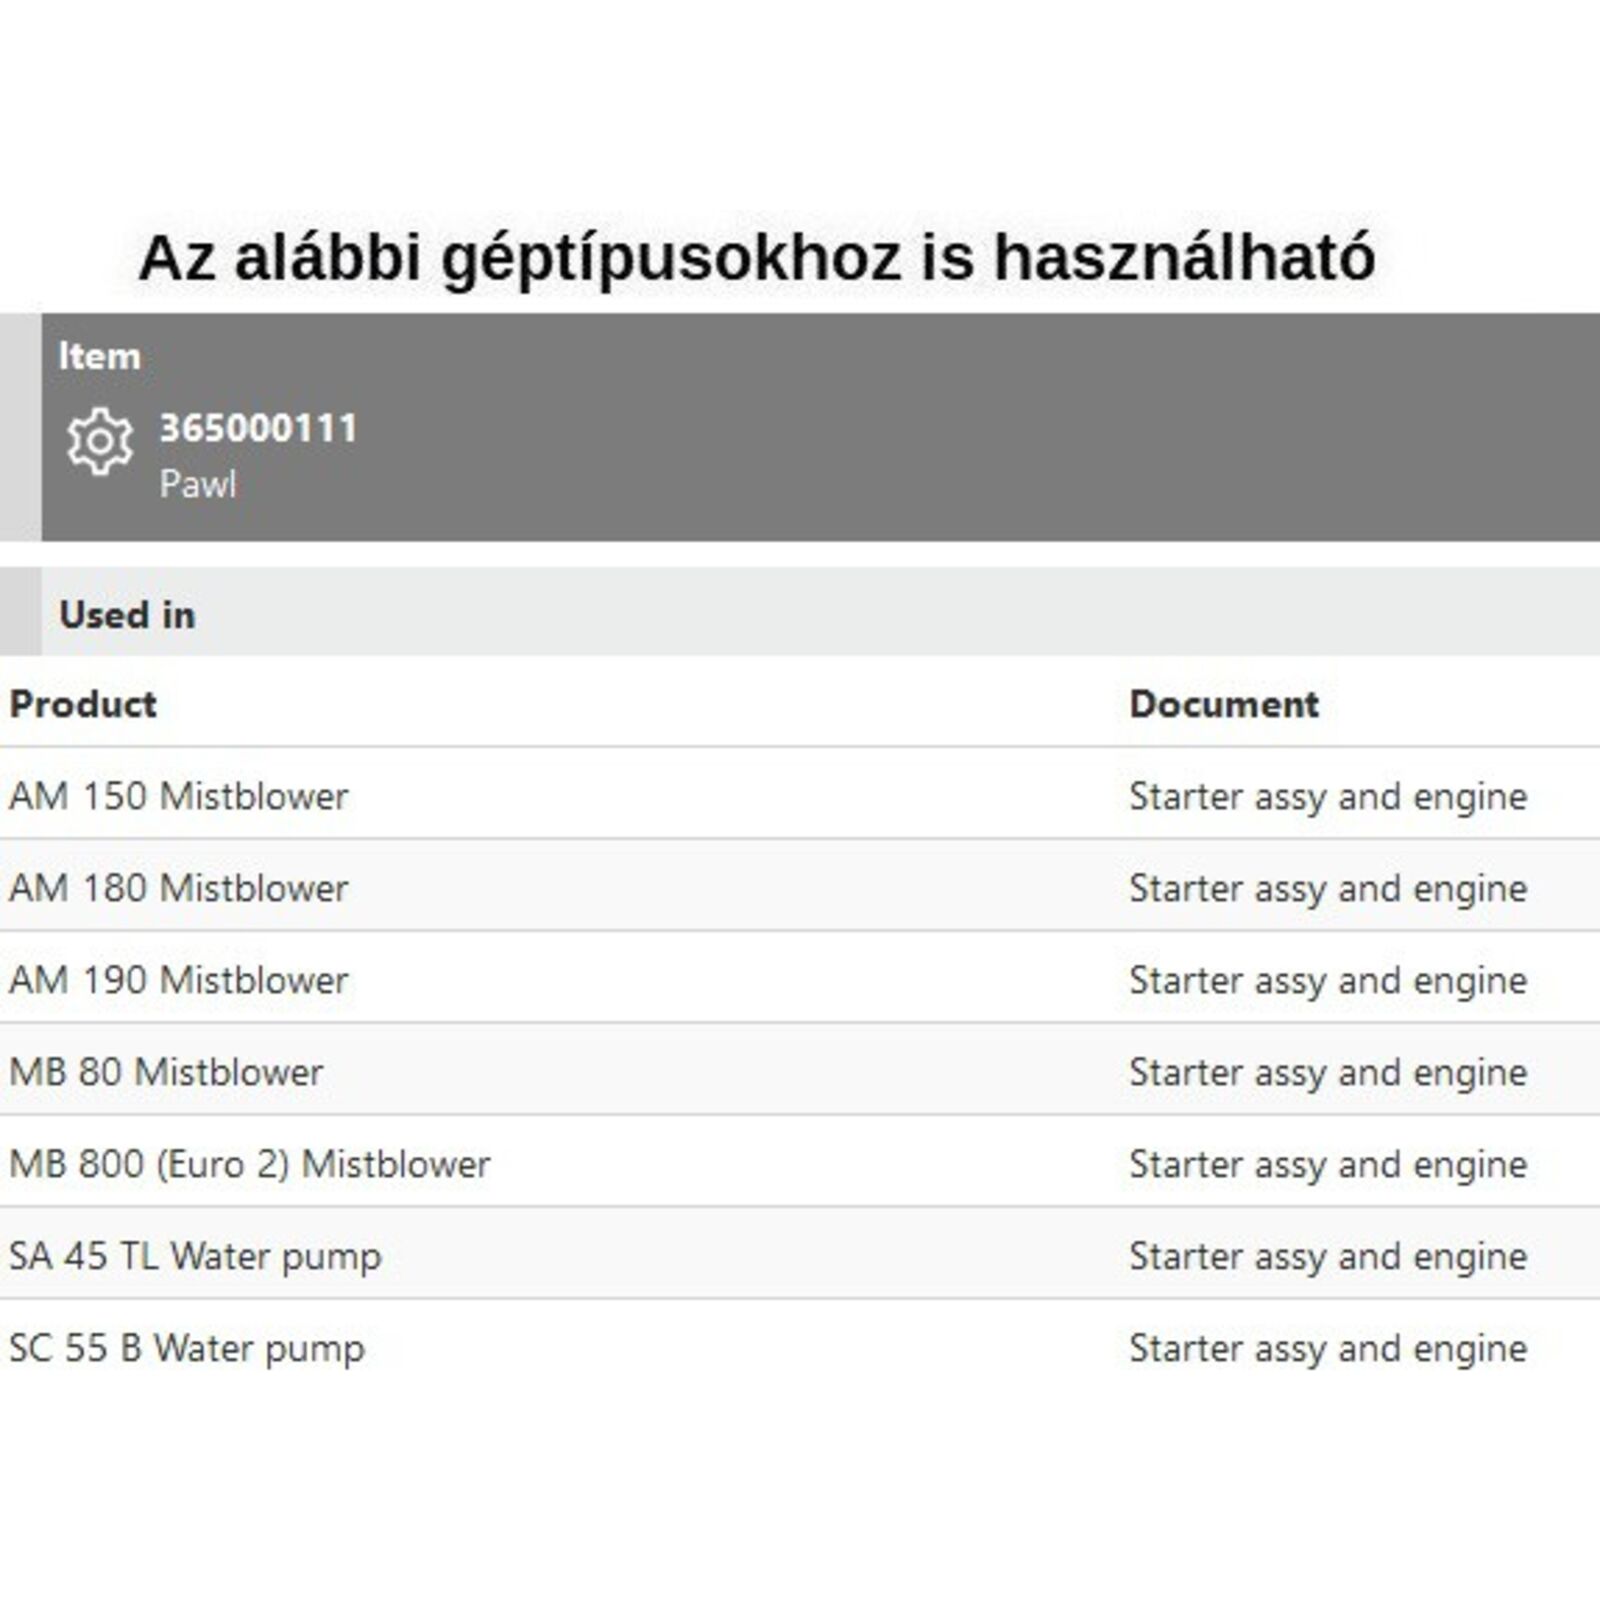The image size is (1600, 1600).
Task: Open the MB 800 (Euro 2) Mistblower product
Action: (x=250, y=1164)
